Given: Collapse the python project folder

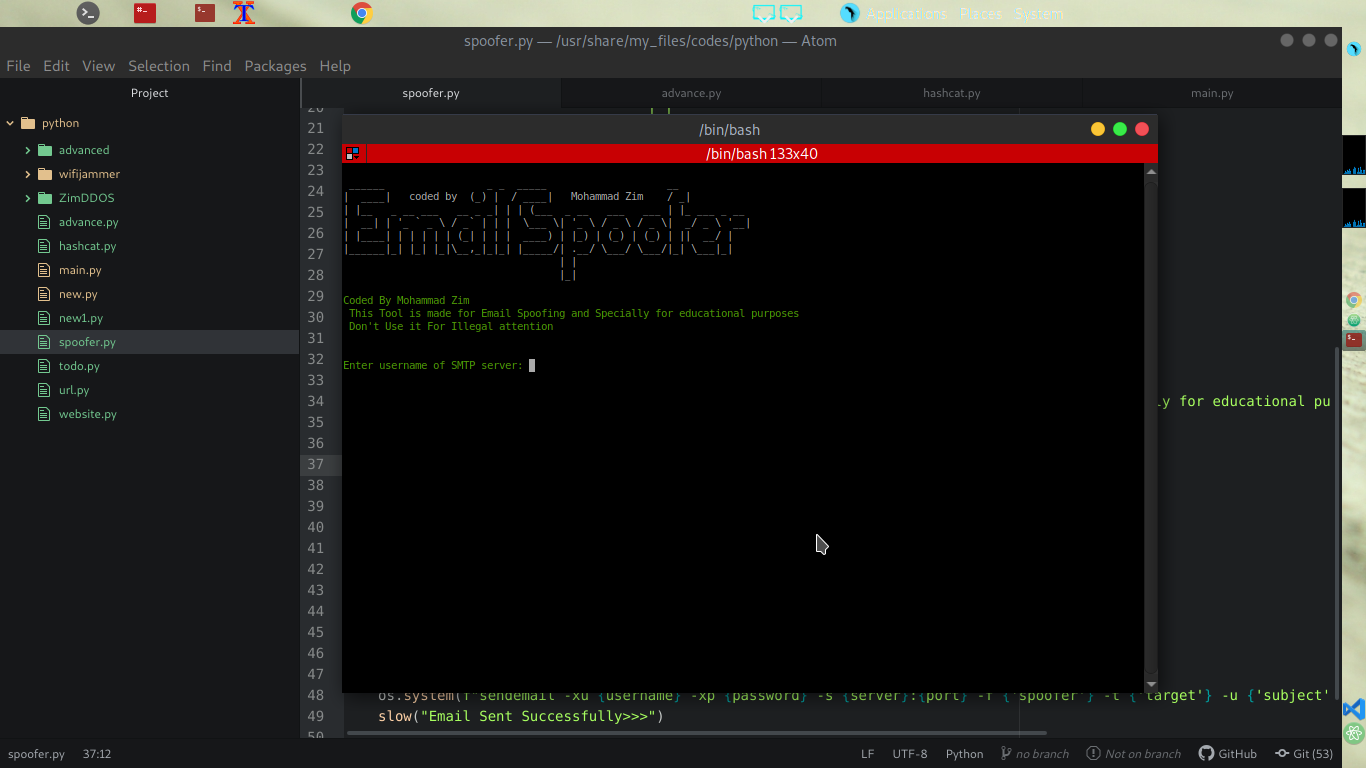Looking at the screenshot, I should [x=10, y=122].
